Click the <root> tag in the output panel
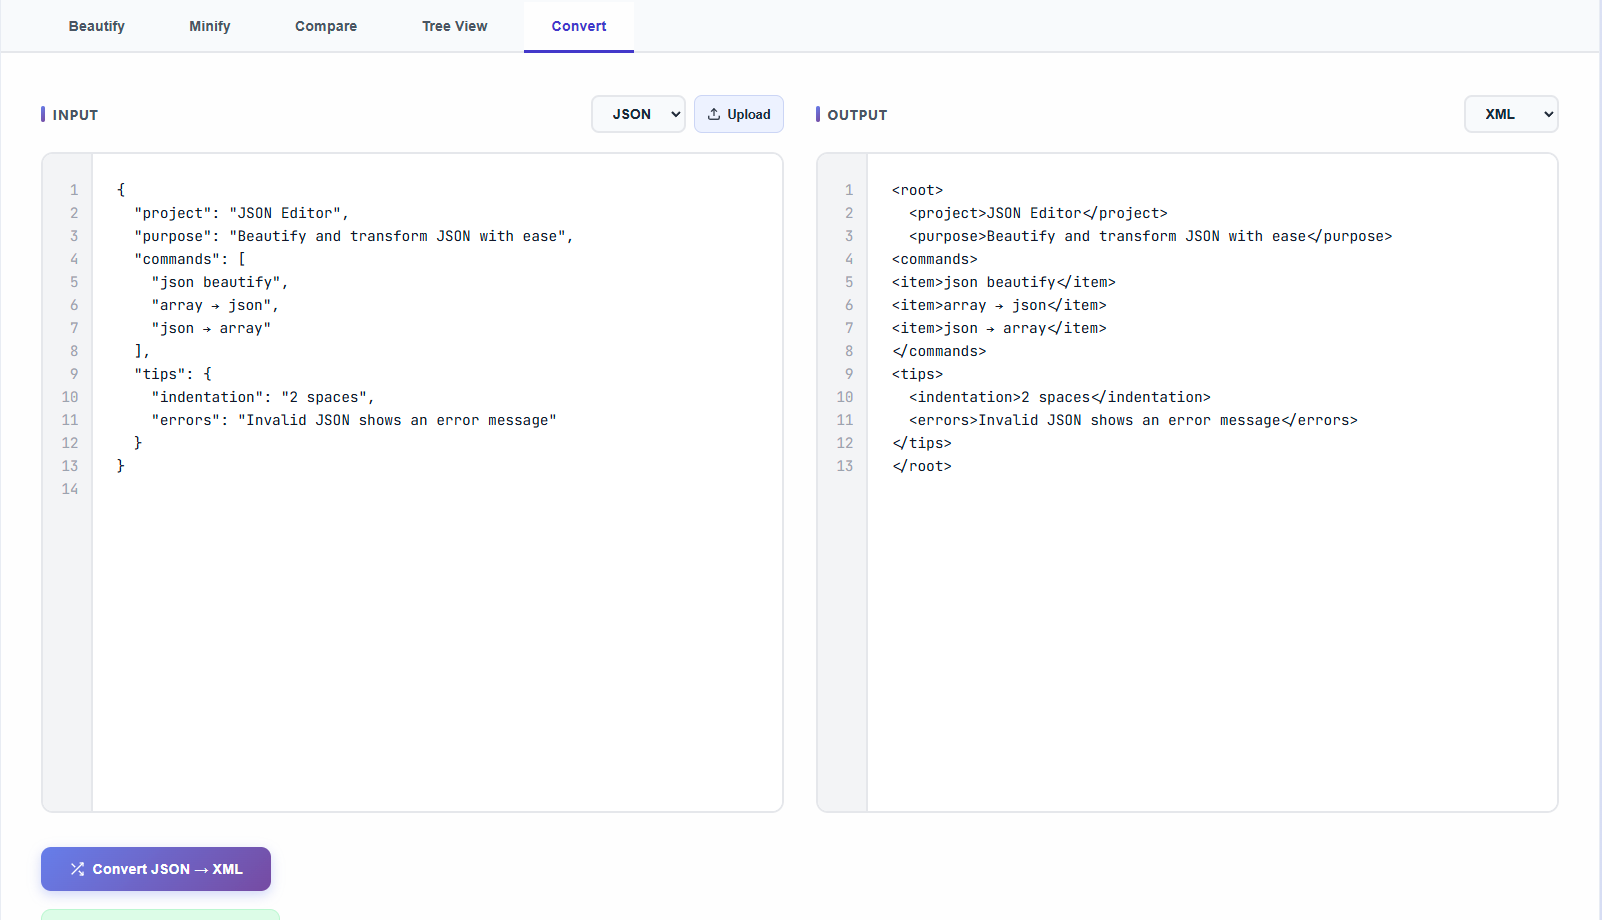 pos(917,189)
